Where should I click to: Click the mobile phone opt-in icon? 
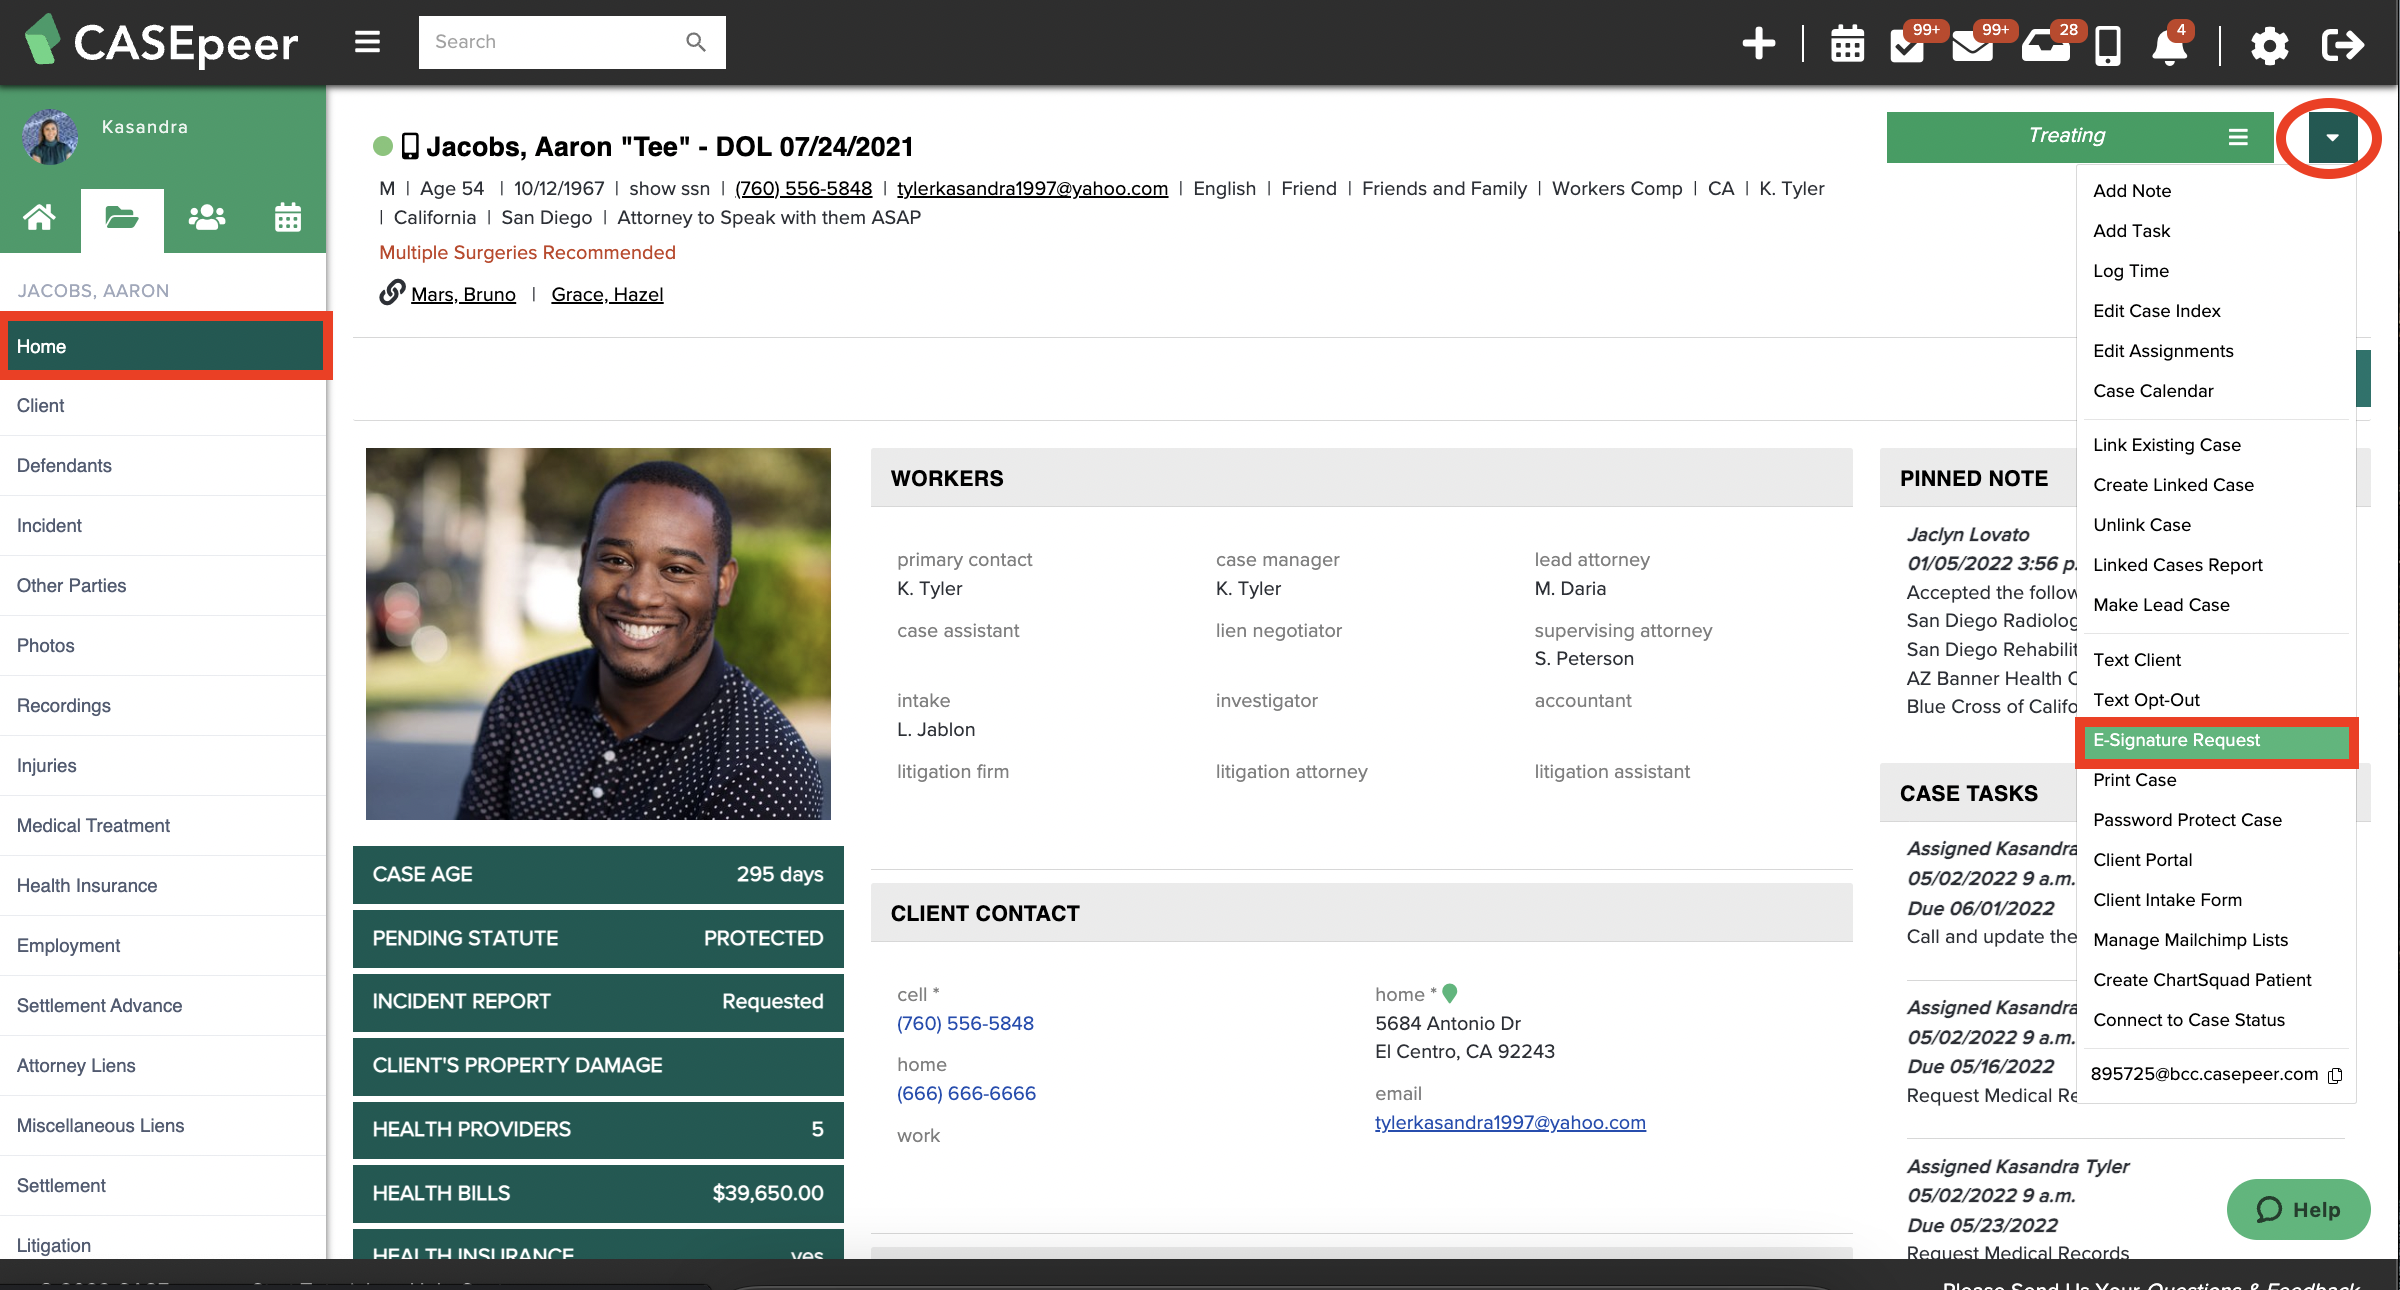coord(410,146)
